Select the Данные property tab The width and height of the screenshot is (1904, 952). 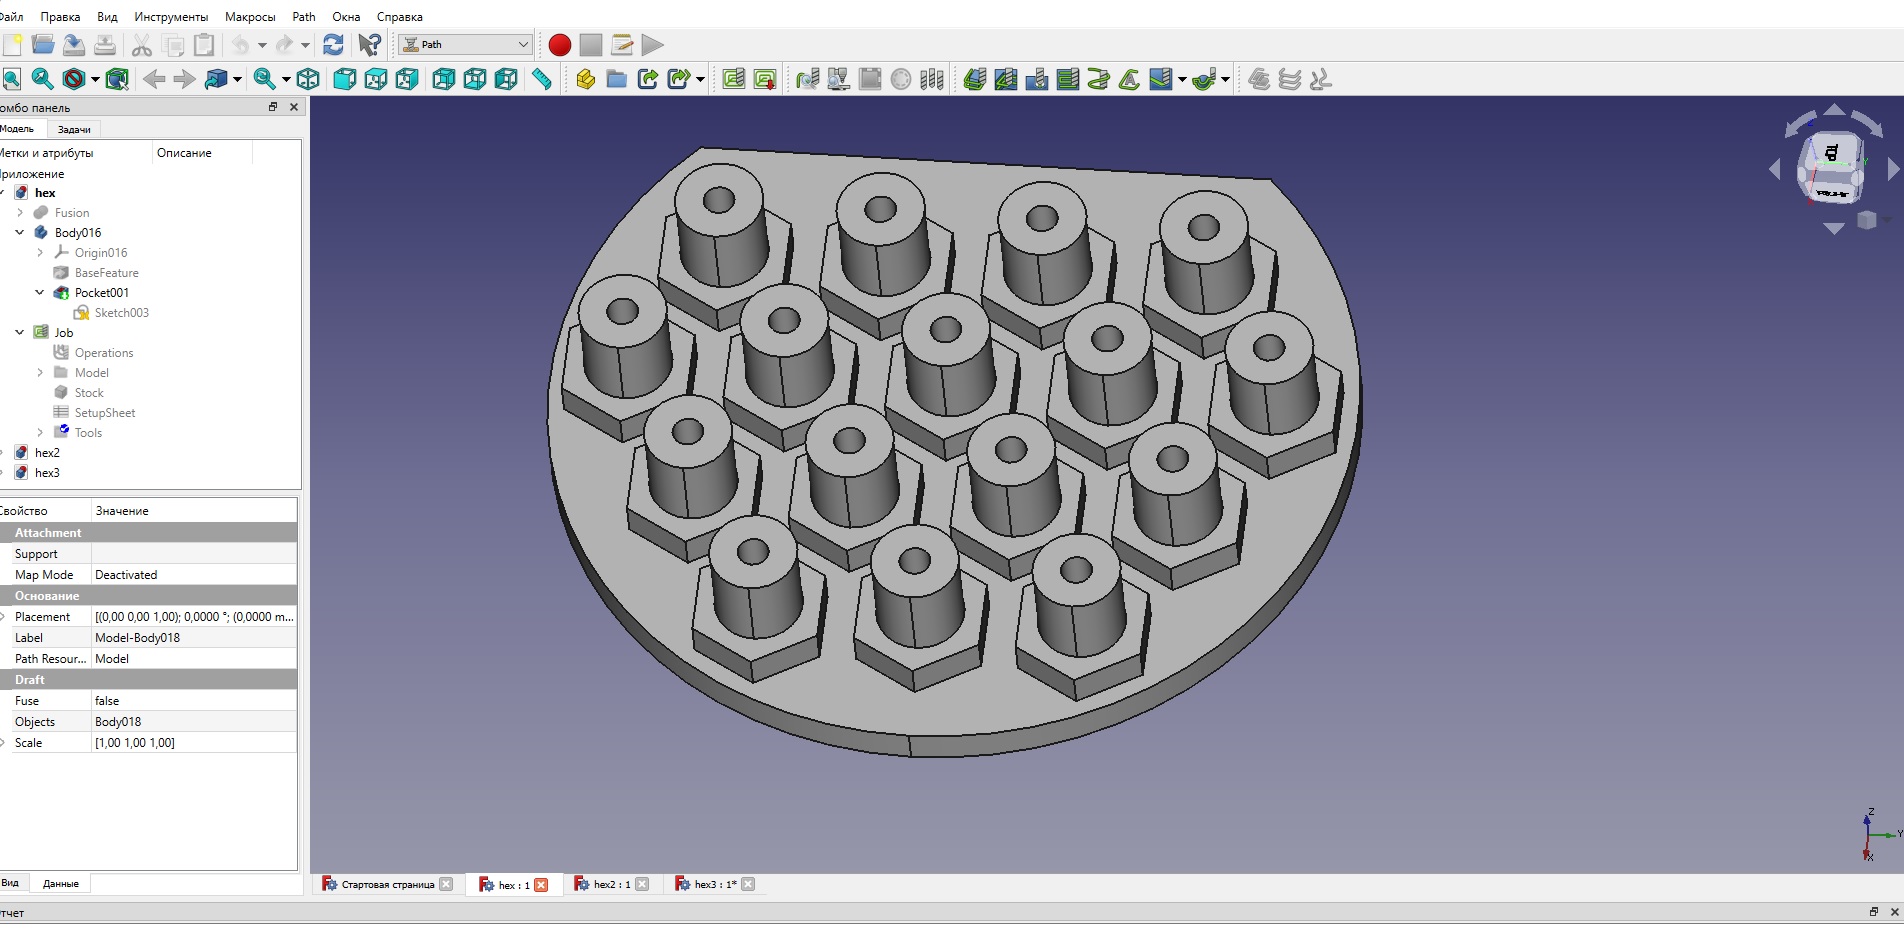[61, 883]
